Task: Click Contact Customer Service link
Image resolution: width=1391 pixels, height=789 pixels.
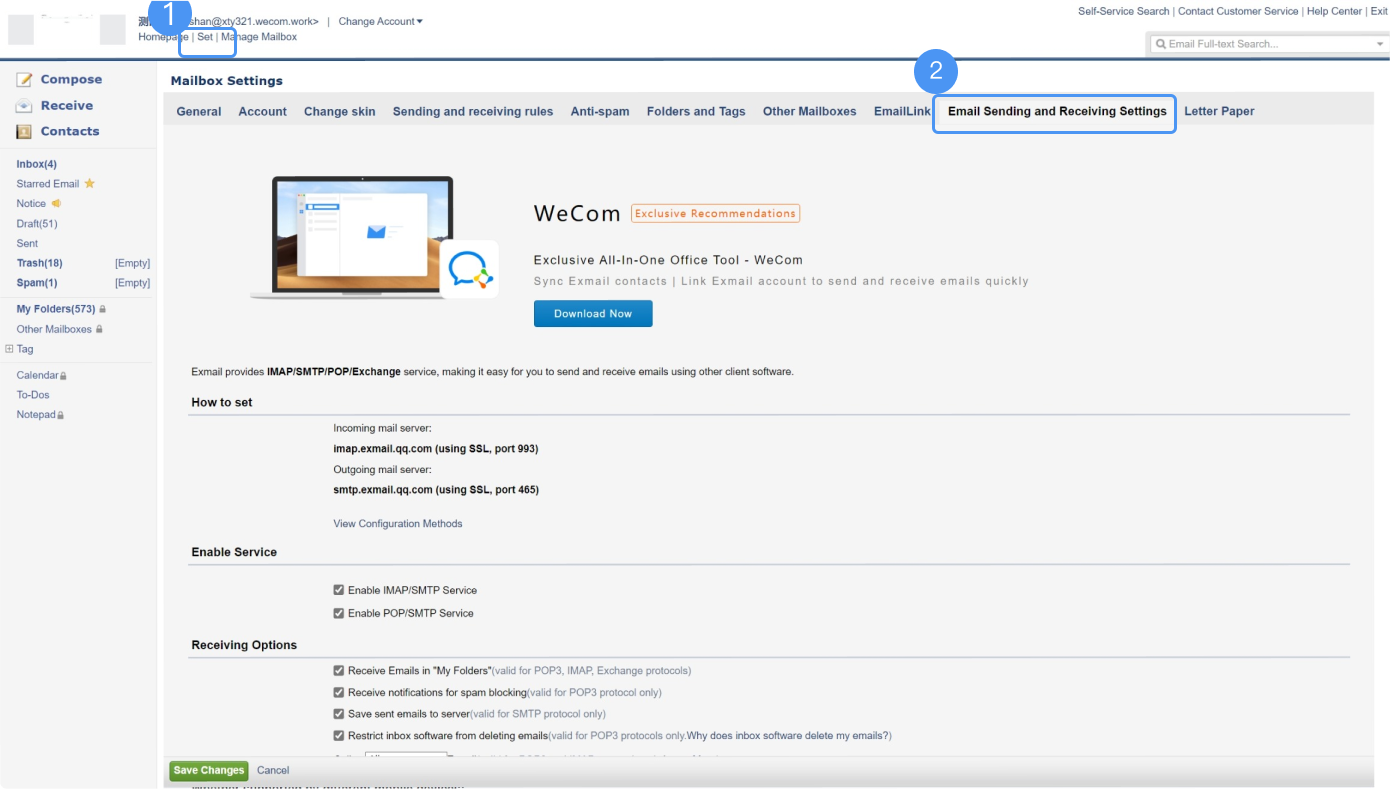Action: click(x=1238, y=11)
